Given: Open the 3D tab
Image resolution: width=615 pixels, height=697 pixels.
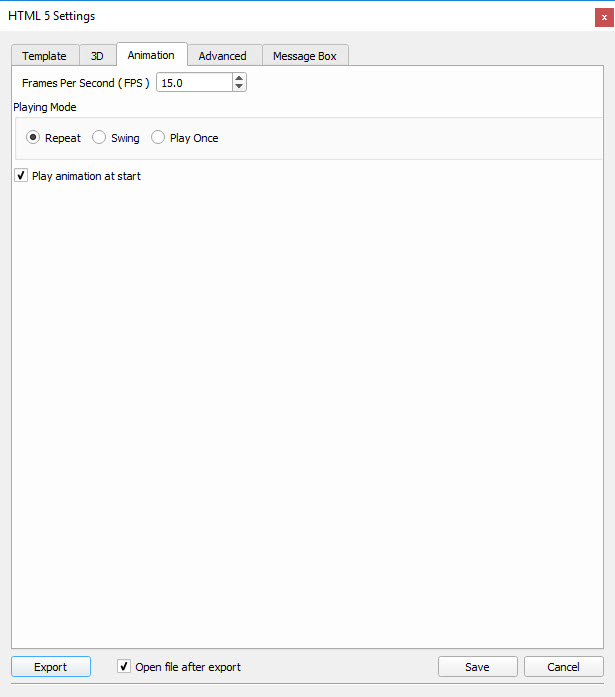Looking at the screenshot, I should (x=97, y=56).
